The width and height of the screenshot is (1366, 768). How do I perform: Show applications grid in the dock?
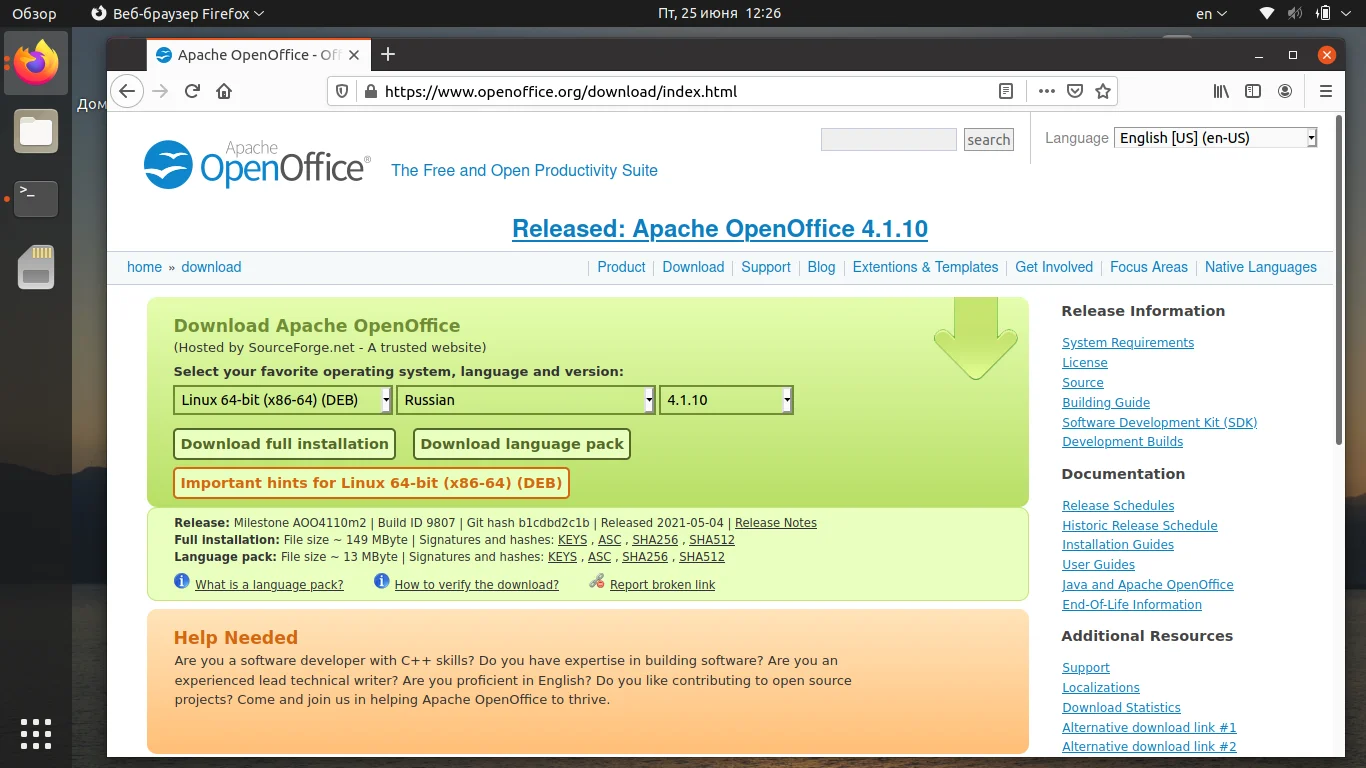point(36,734)
